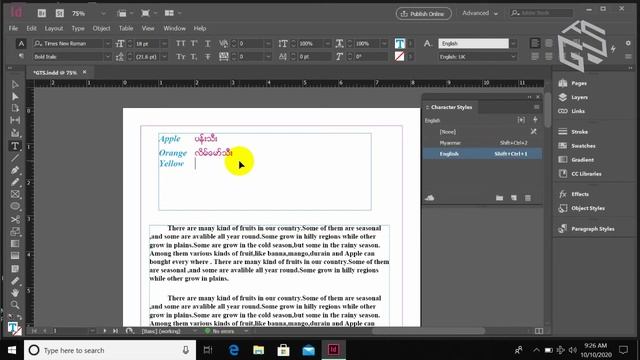
Task: Toggle split layout view button
Action: 539,331
